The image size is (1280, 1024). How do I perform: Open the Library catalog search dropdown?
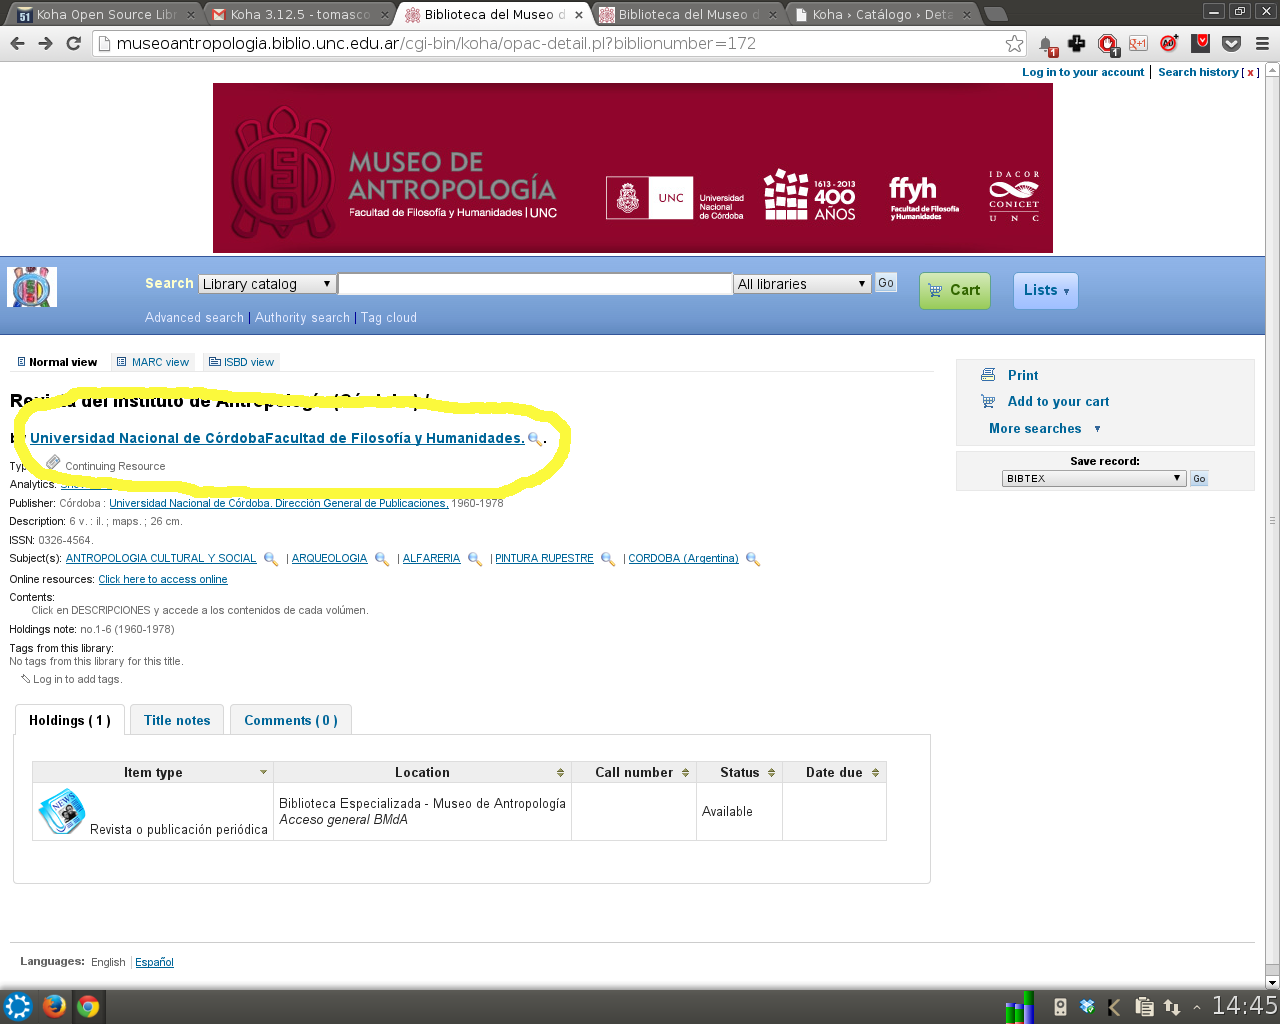267,284
